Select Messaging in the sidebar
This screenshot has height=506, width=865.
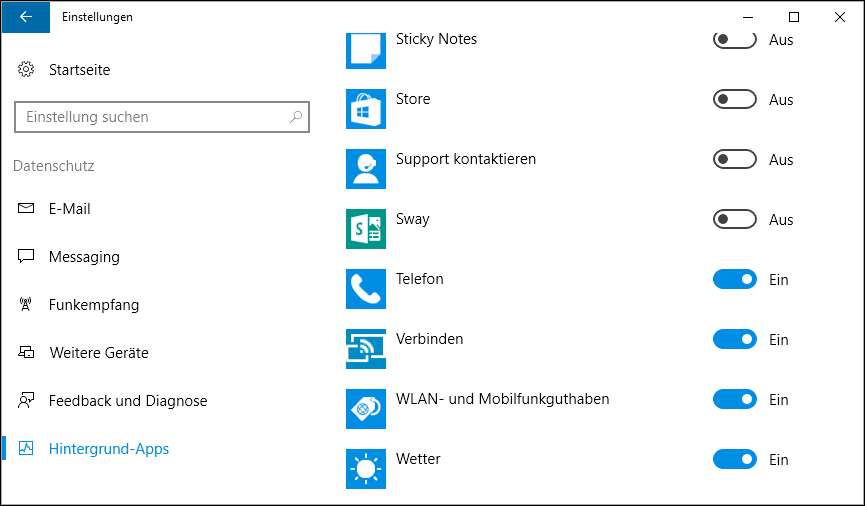tap(83, 257)
